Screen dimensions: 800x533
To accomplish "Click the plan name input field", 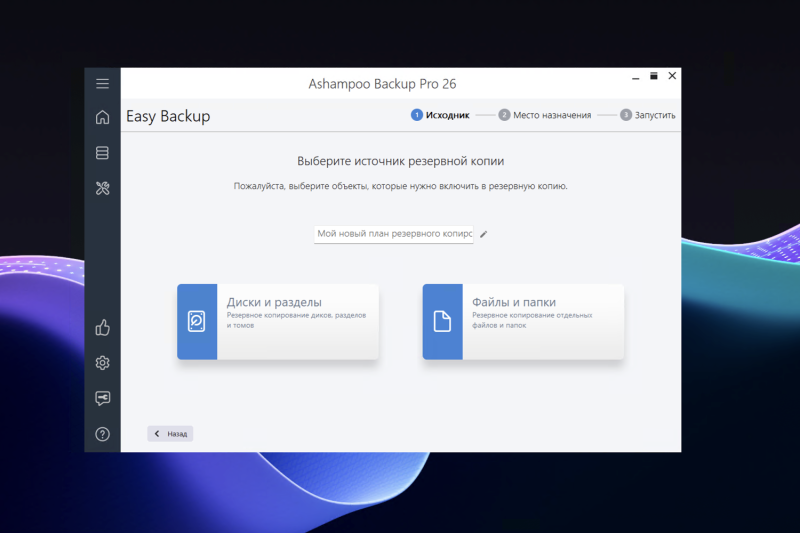I will (x=393, y=234).
